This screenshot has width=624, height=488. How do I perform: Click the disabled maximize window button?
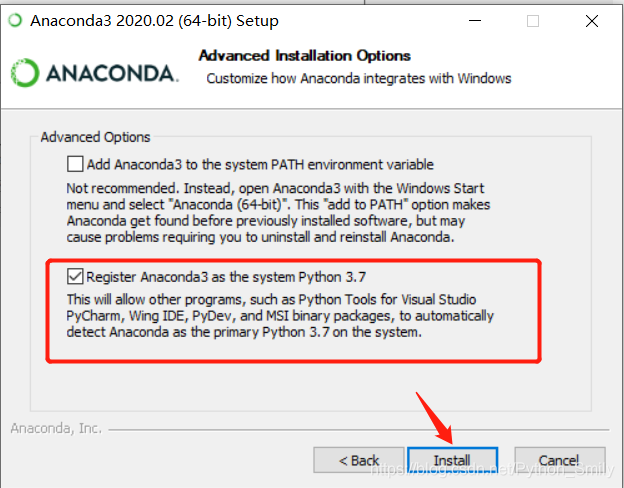pyautogui.click(x=533, y=21)
